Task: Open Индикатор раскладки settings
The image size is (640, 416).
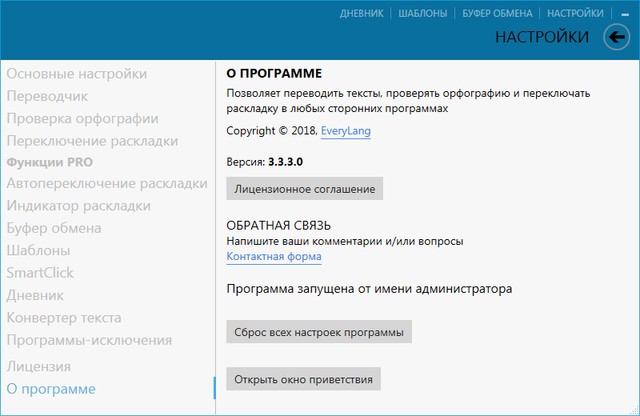Action: (x=79, y=206)
